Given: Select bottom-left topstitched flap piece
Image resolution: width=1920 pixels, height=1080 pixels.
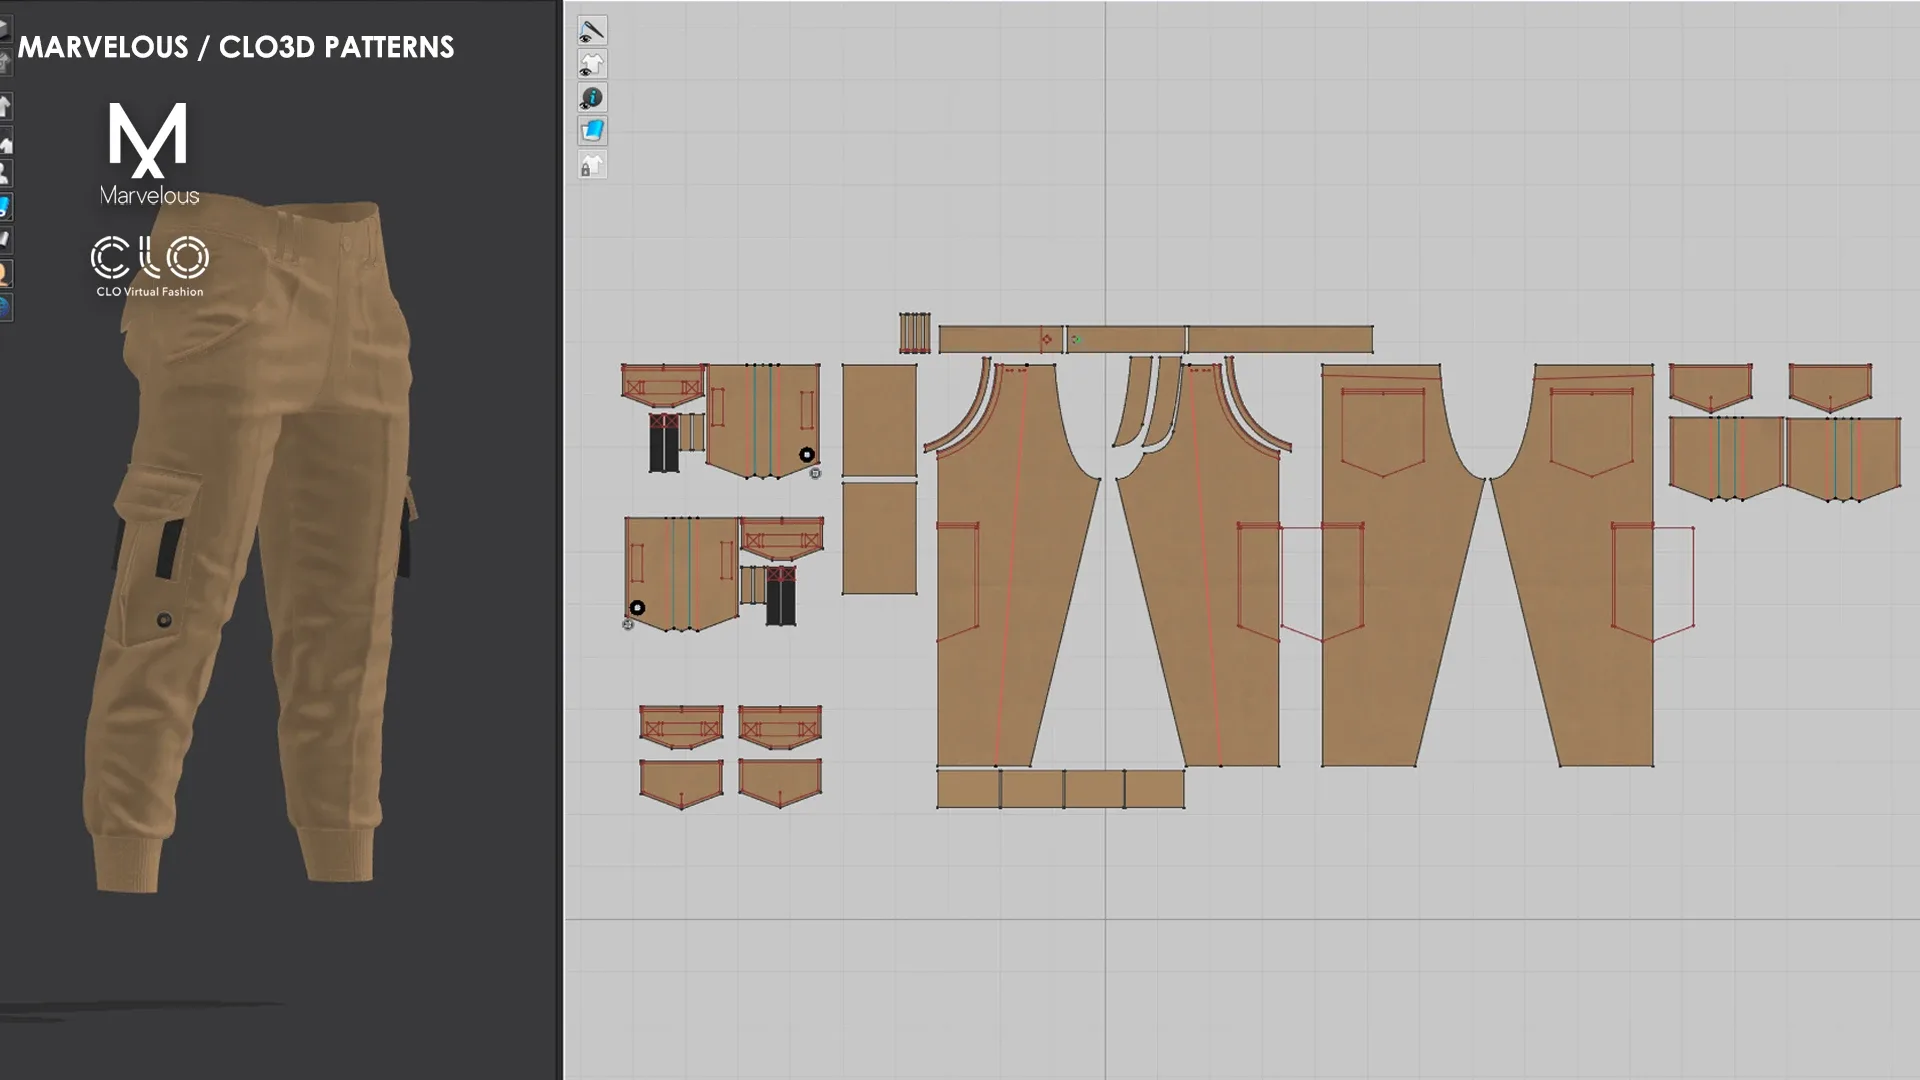Looking at the screenshot, I should tap(681, 727).
